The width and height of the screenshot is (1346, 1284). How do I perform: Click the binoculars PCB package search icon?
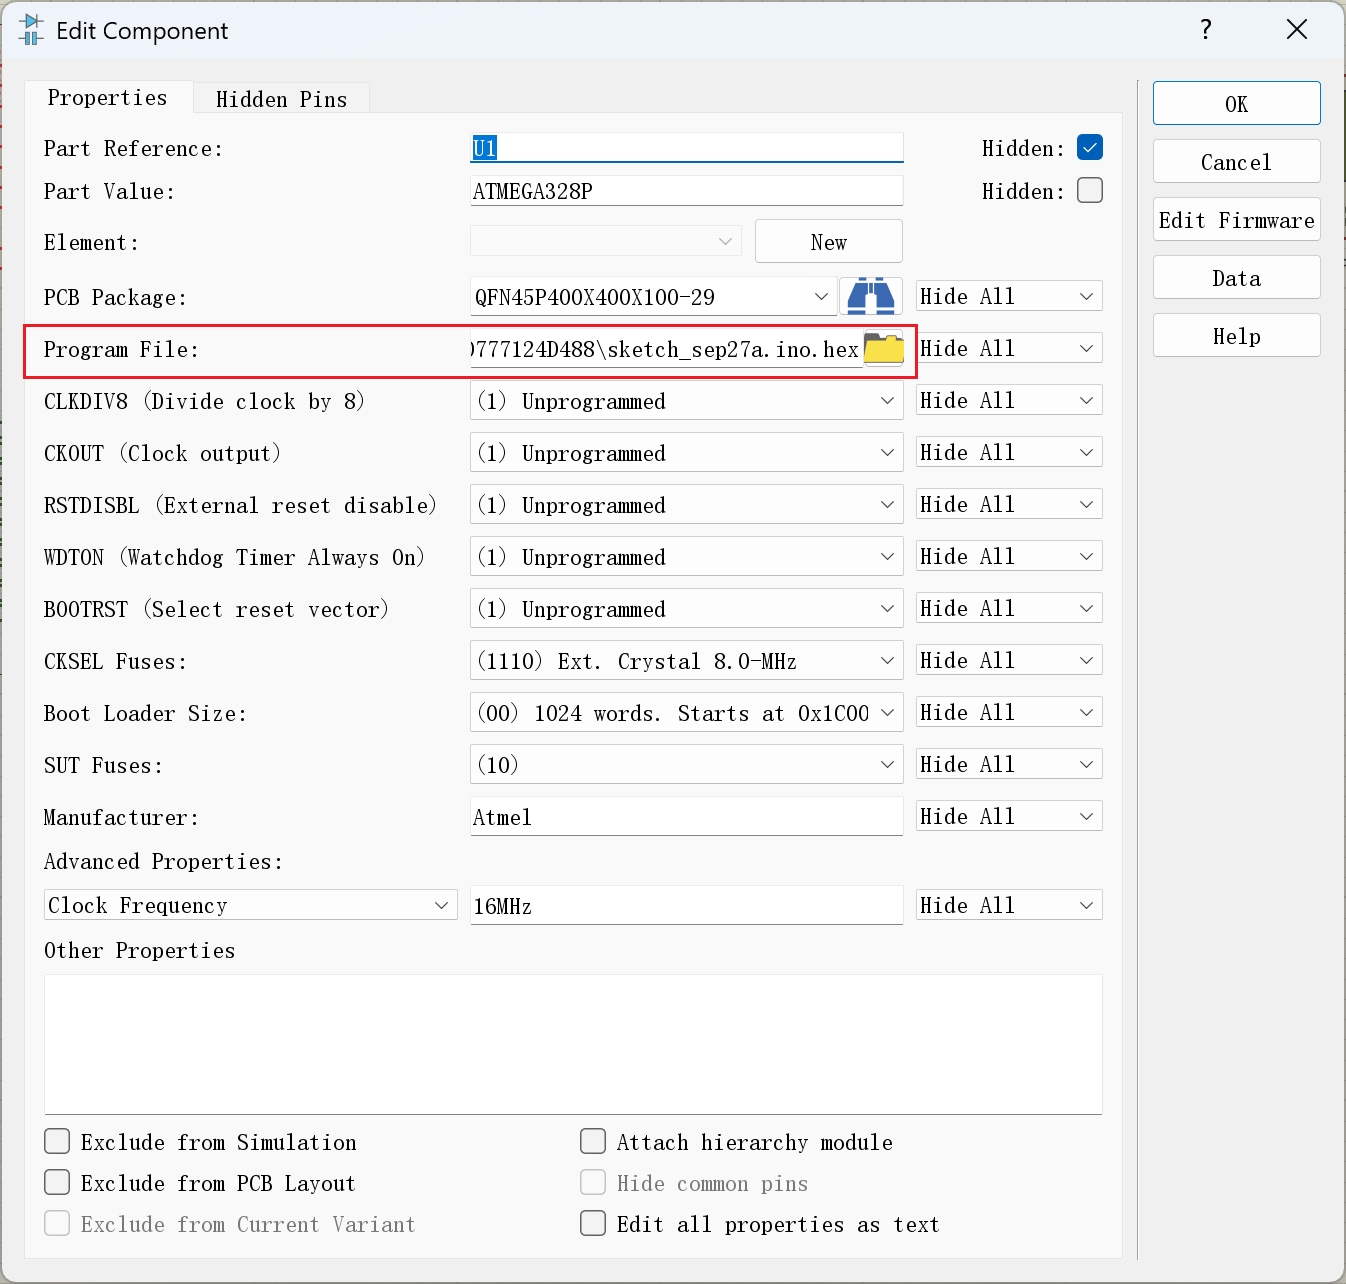(870, 297)
